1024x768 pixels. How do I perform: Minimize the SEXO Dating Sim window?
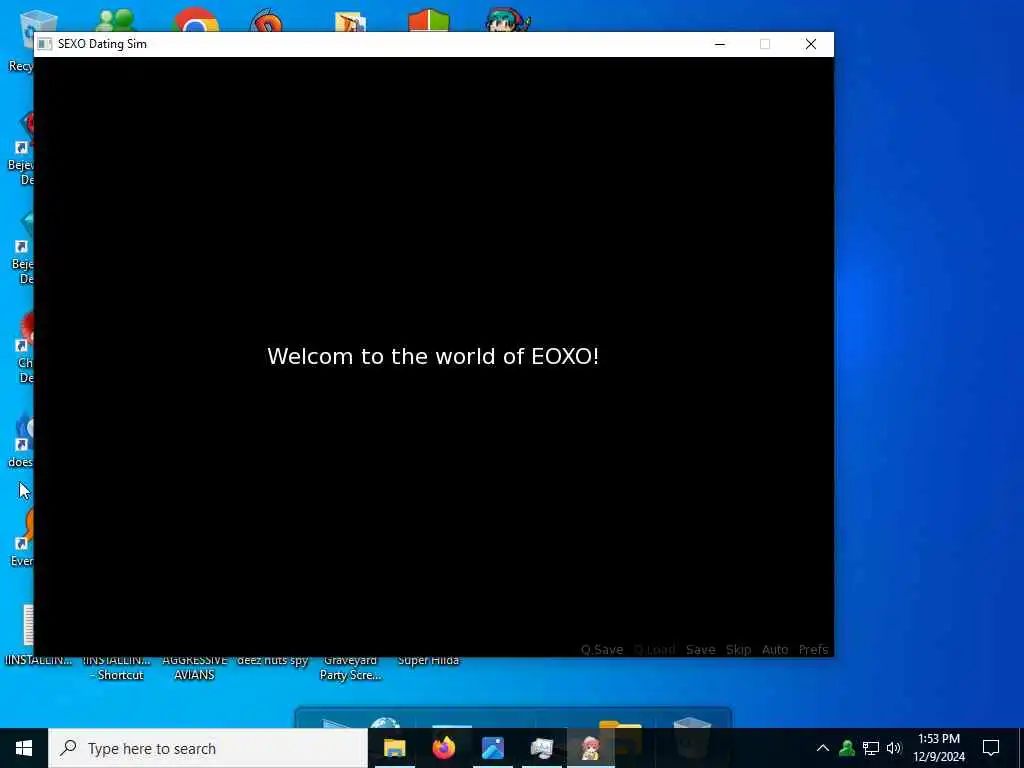tap(720, 44)
